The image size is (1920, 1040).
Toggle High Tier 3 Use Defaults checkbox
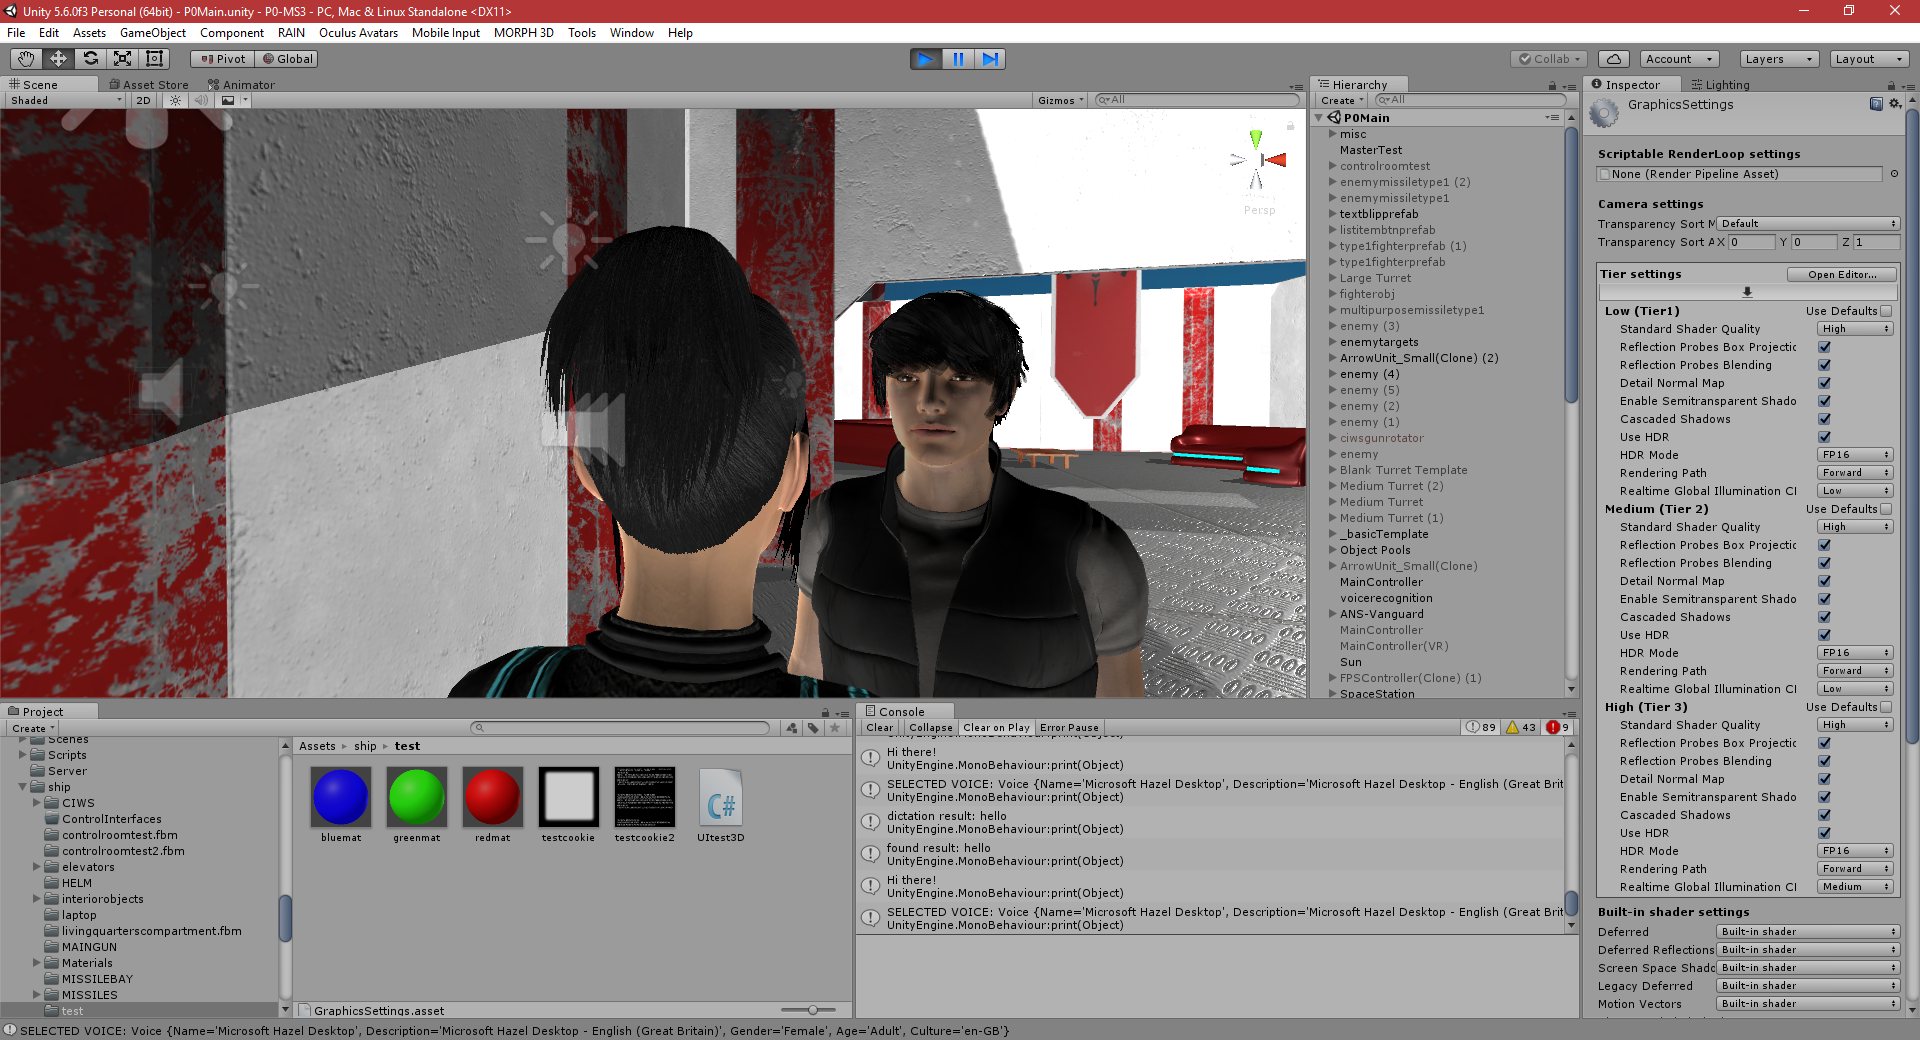coord(1886,707)
